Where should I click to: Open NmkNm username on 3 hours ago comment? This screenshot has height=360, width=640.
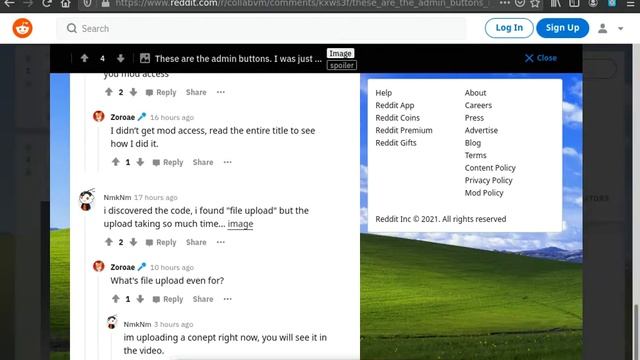137,324
